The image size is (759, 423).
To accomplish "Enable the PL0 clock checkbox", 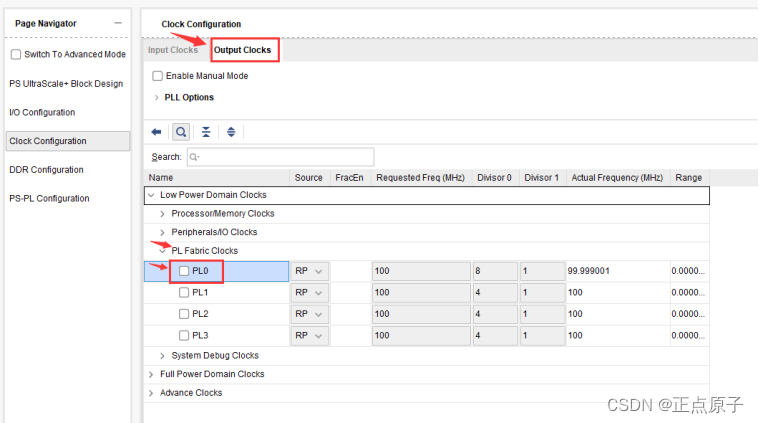I will [184, 271].
